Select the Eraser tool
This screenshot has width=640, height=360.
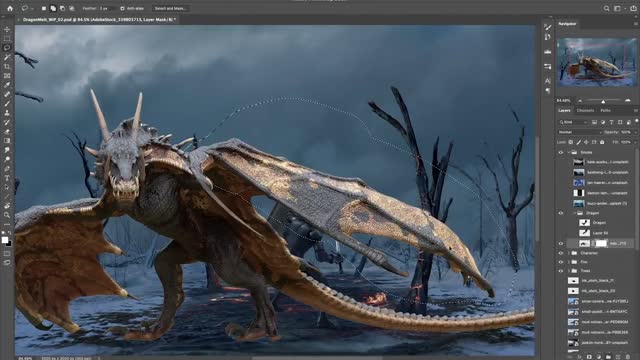[7, 131]
